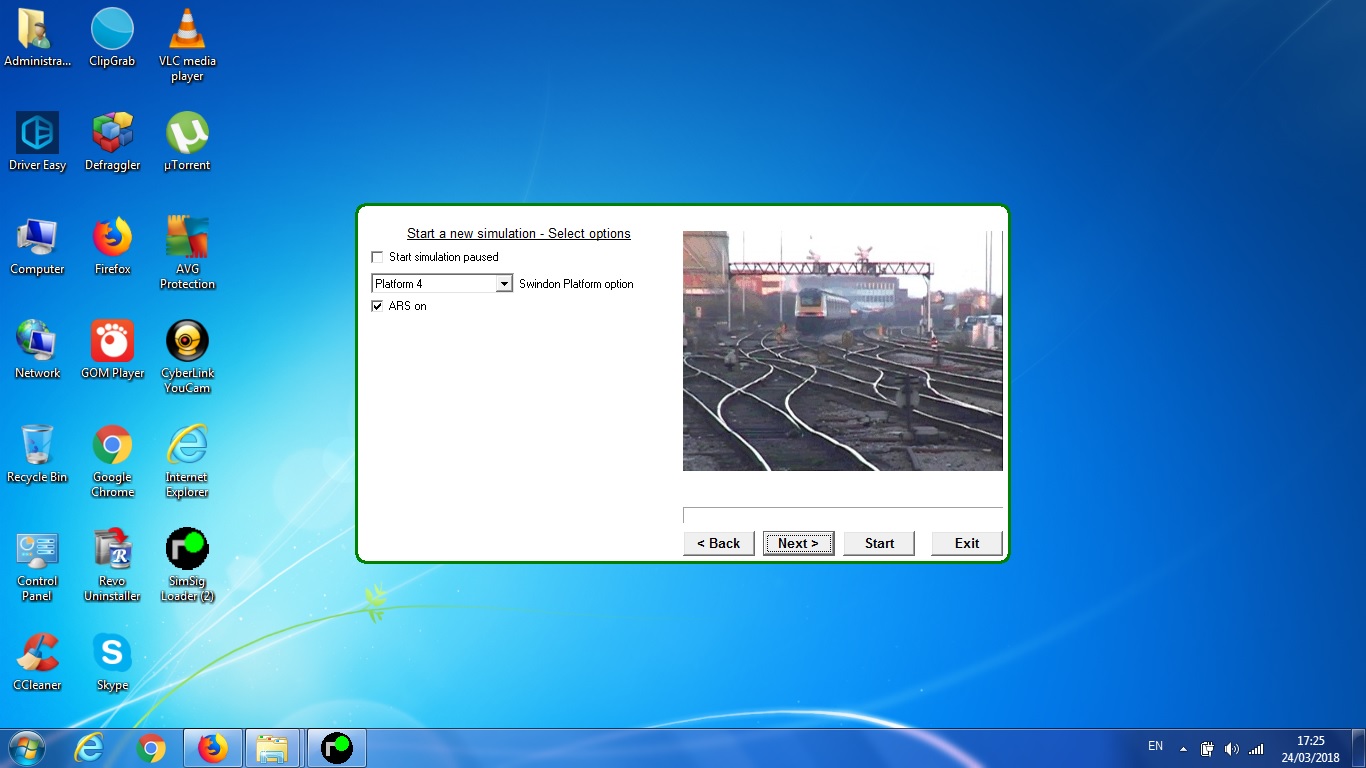Click the empty field above the buttons

843,515
